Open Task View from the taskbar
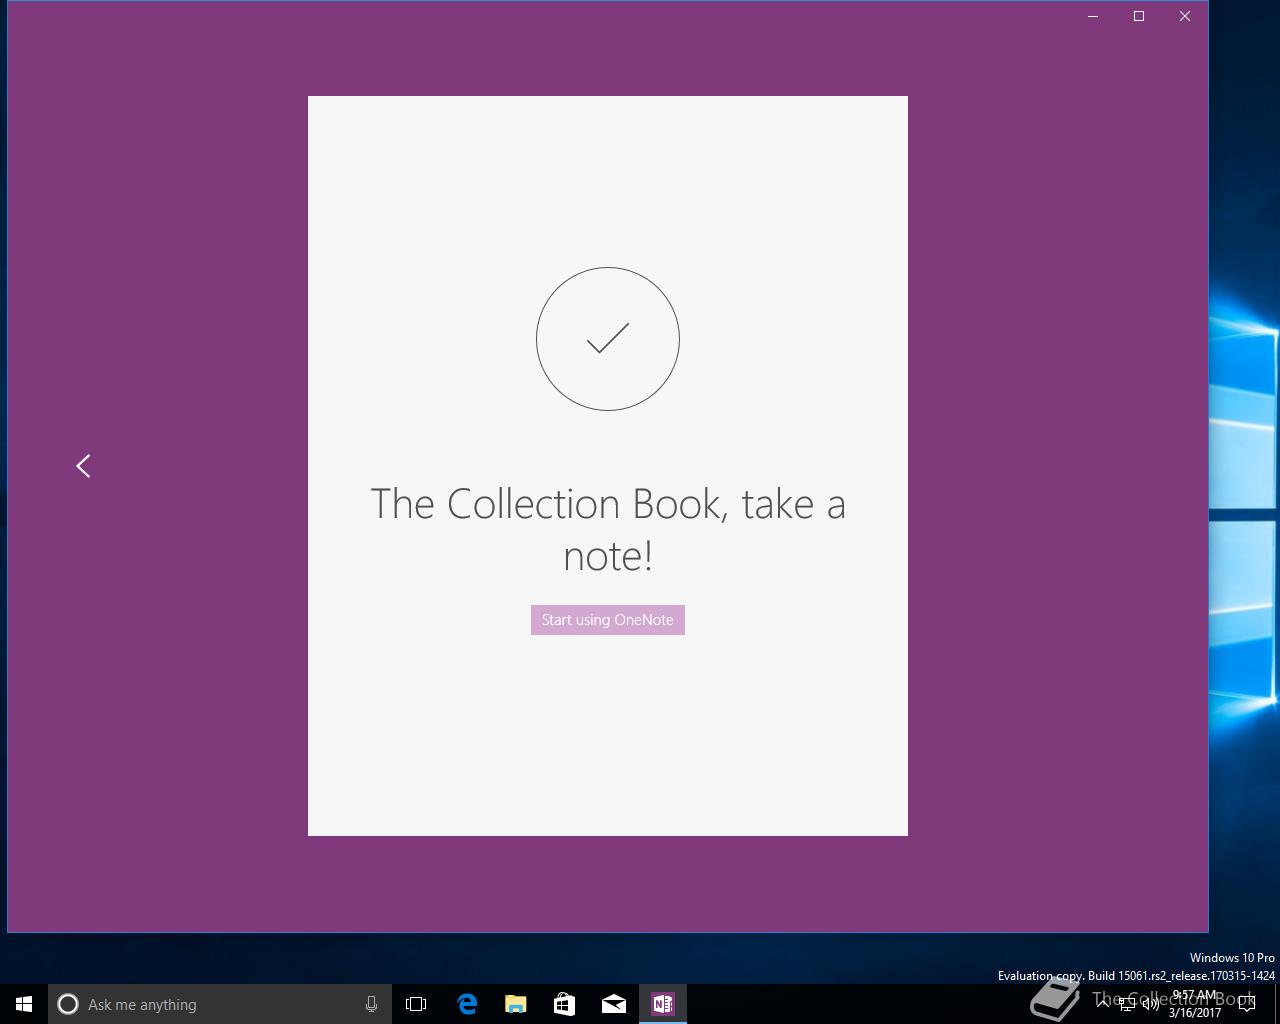The height and width of the screenshot is (1024, 1280). pos(416,1004)
